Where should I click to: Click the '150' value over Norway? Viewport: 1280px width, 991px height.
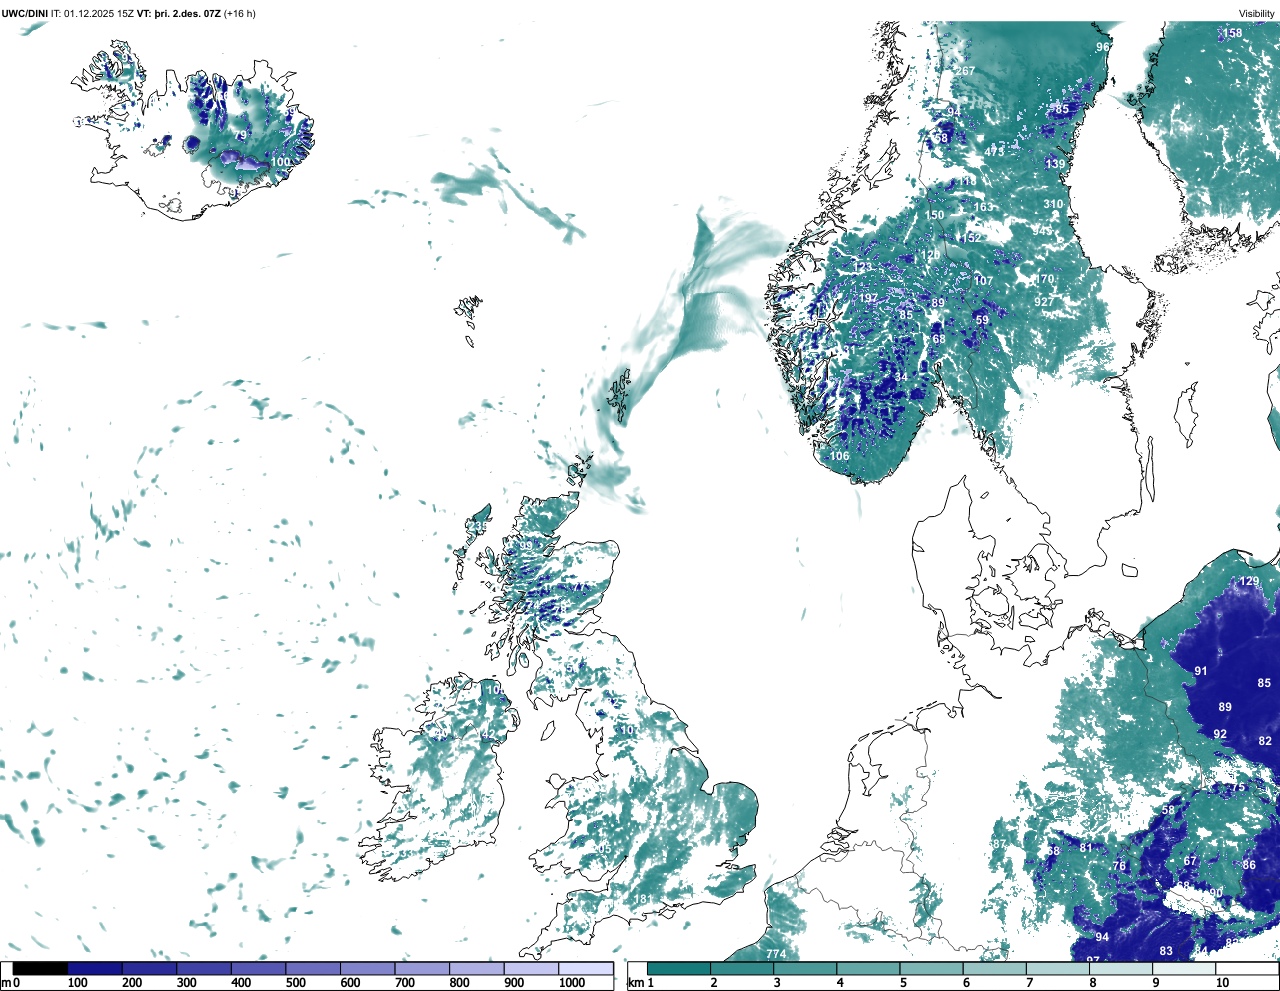point(934,215)
